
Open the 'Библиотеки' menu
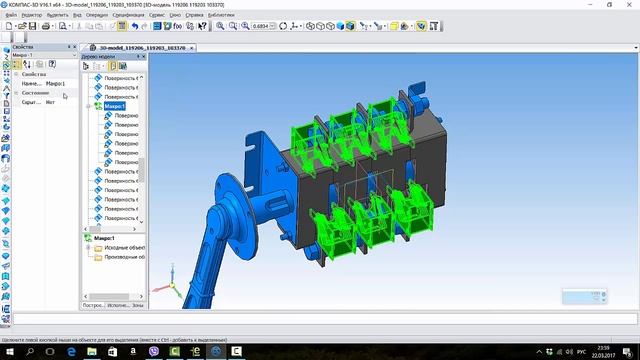[x=221, y=15]
